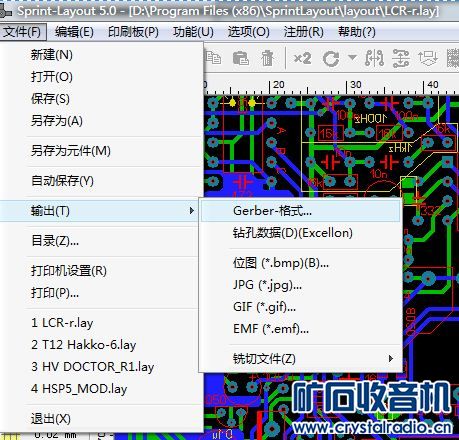The image size is (459, 440).
Task: Select 保存(S) to save the layout
Action: [x=101, y=99]
